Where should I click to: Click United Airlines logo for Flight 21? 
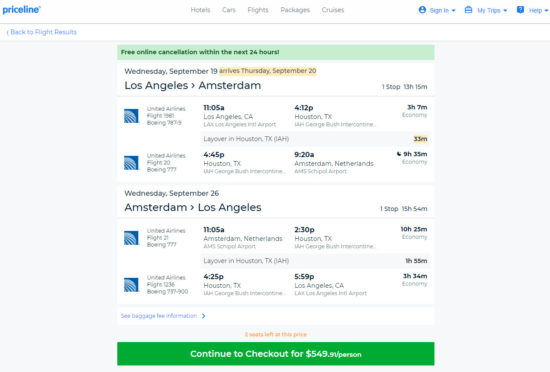point(131,238)
